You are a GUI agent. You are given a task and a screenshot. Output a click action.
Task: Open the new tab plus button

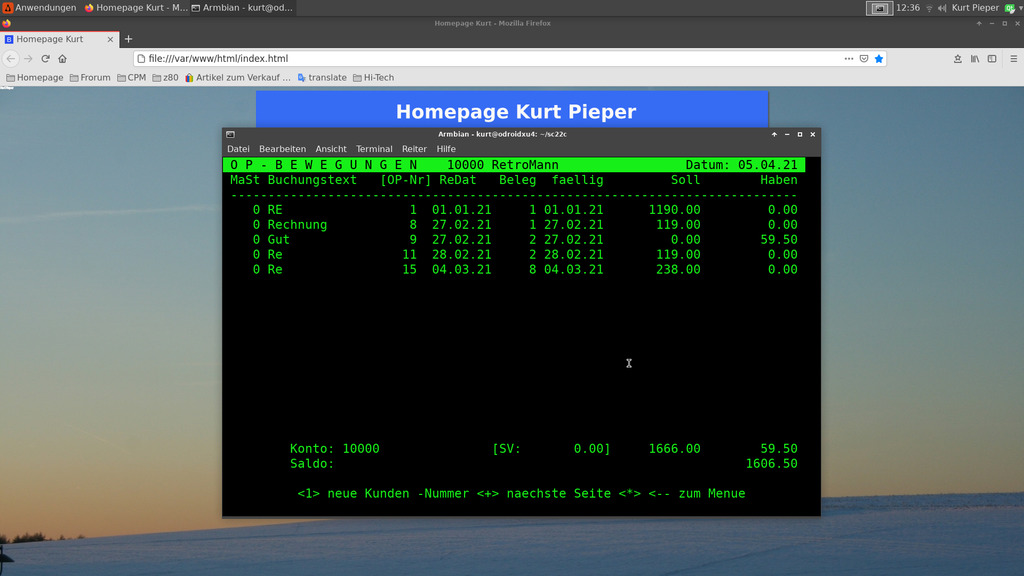[x=128, y=39]
